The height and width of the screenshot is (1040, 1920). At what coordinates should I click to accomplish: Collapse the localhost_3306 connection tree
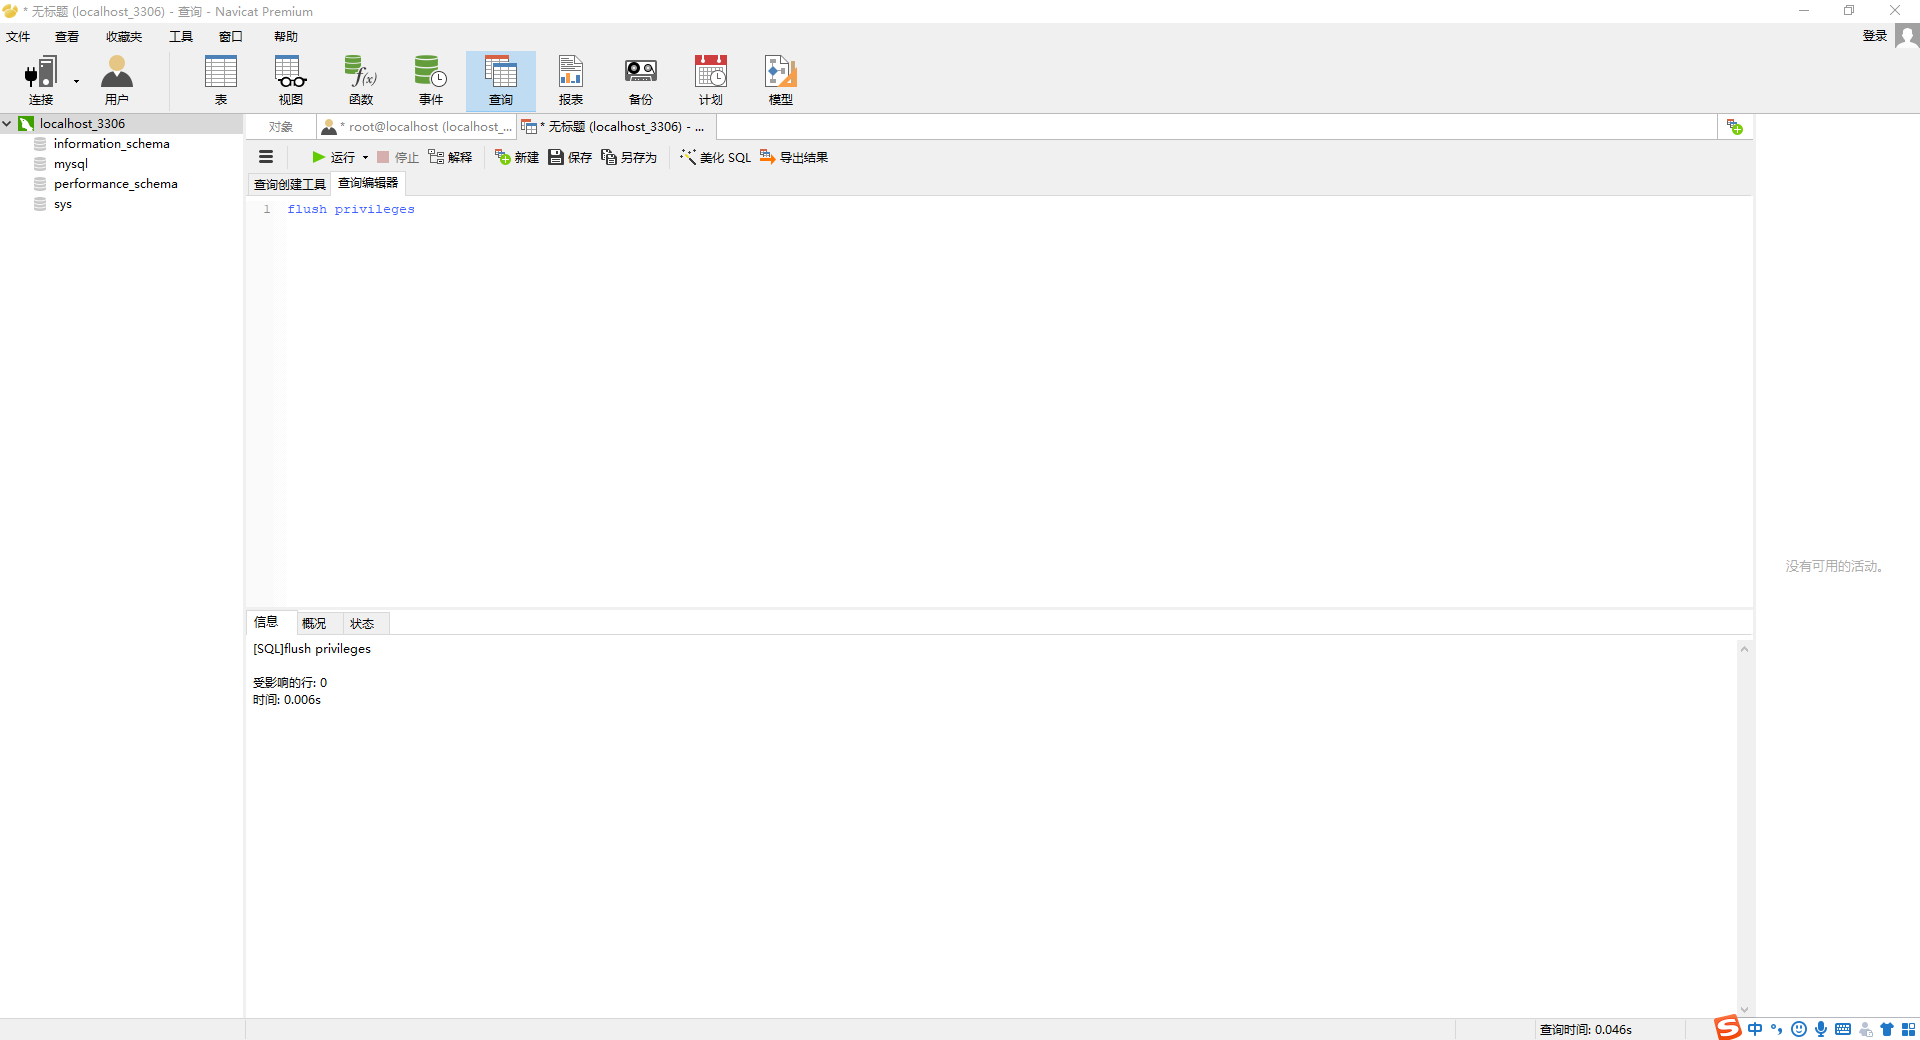point(8,123)
